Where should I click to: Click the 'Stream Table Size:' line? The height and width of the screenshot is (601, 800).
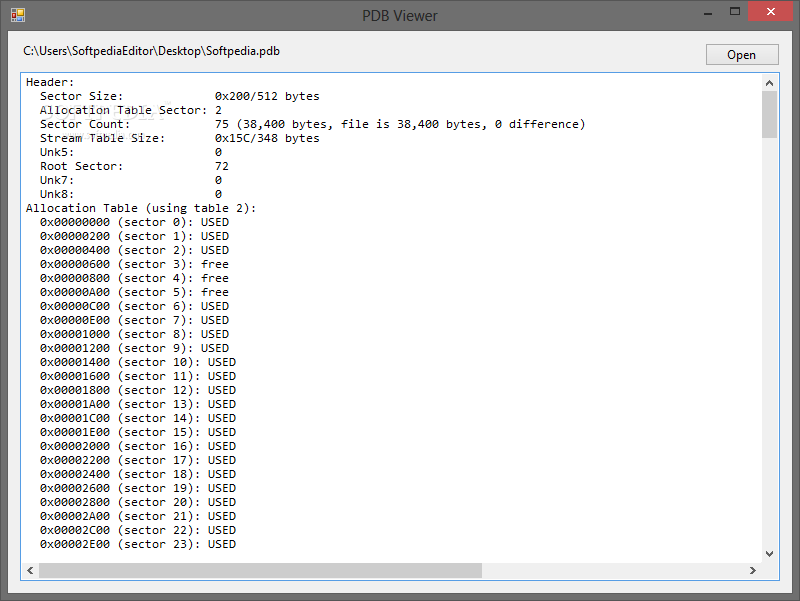(x=180, y=138)
